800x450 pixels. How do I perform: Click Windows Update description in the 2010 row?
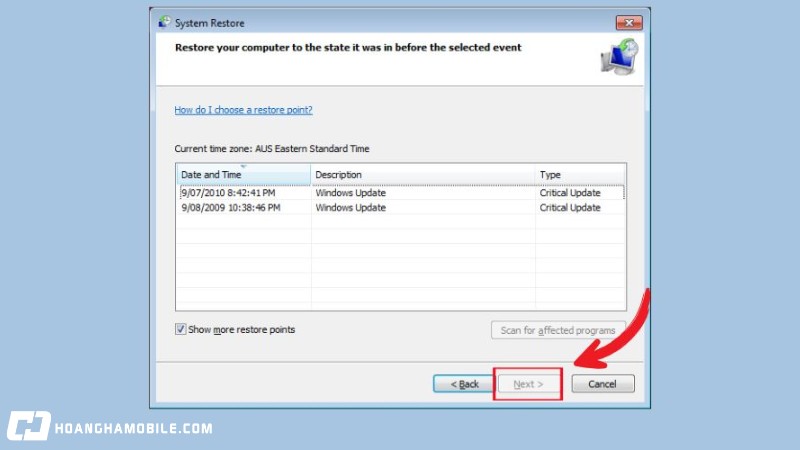[351, 193]
